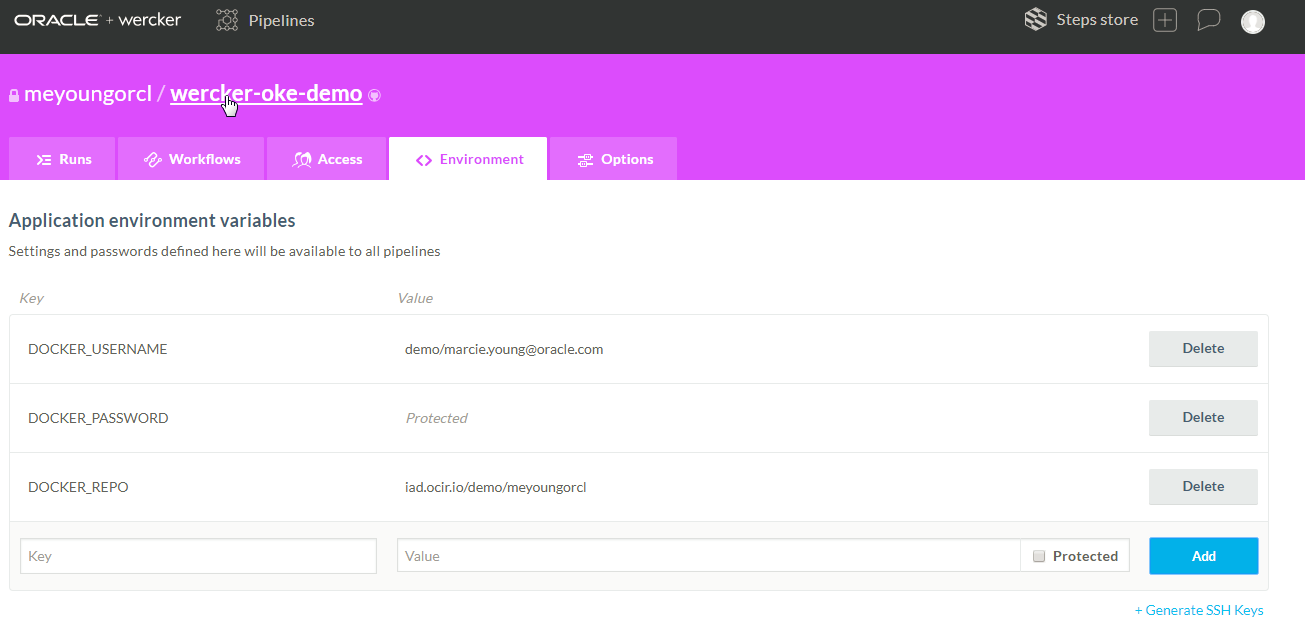Select the DOCKER_PASSWORD key text

(x=98, y=418)
